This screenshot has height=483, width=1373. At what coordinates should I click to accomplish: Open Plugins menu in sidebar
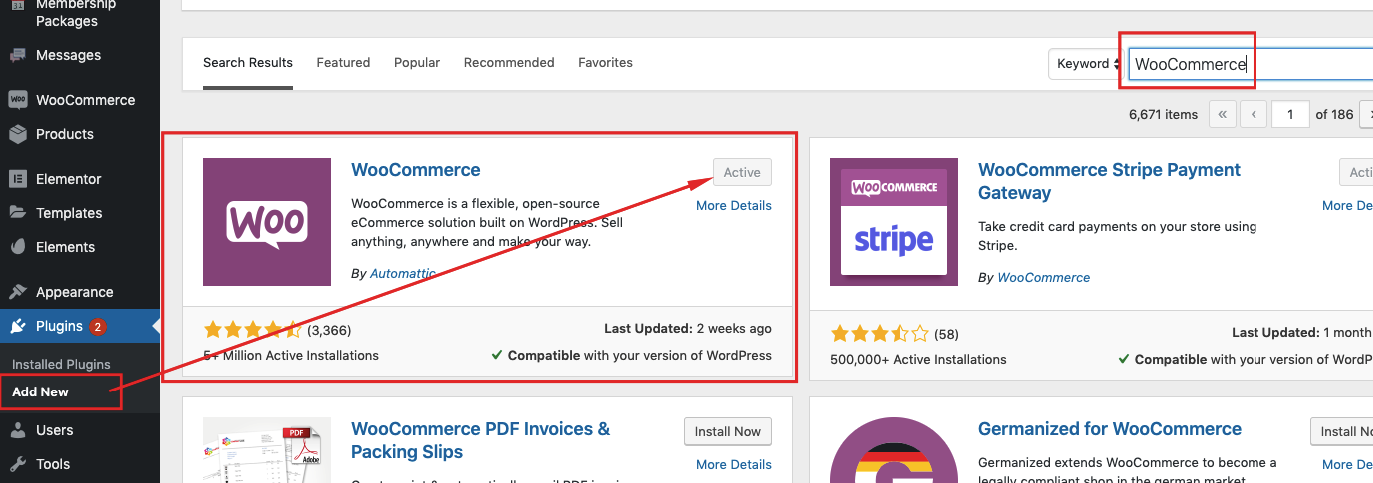point(80,326)
